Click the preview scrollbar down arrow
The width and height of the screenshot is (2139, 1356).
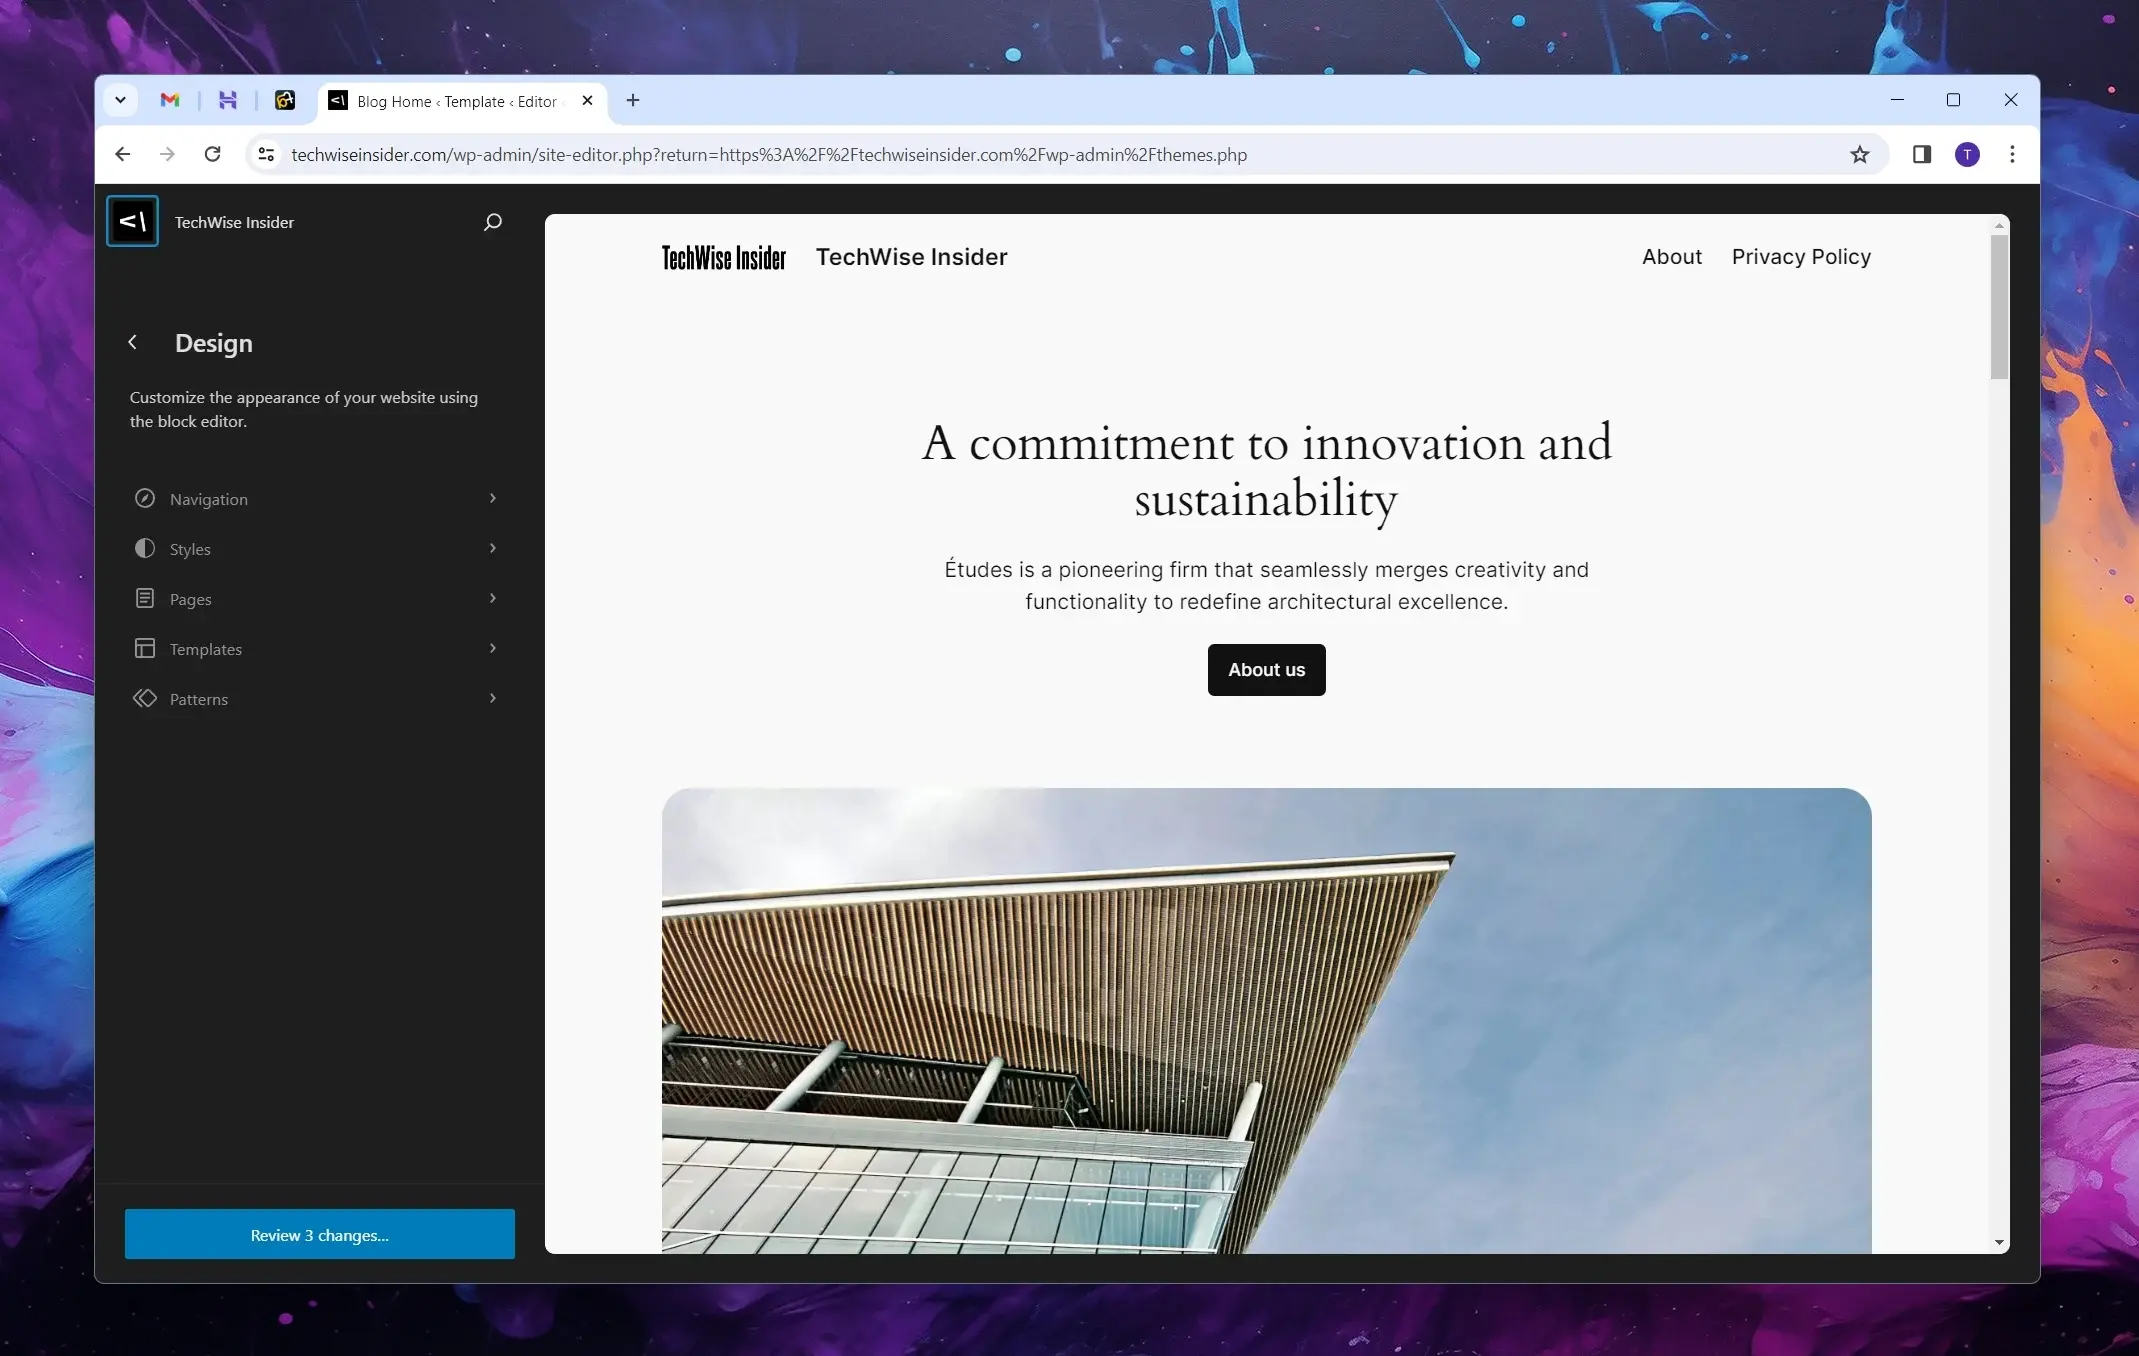click(1998, 1243)
